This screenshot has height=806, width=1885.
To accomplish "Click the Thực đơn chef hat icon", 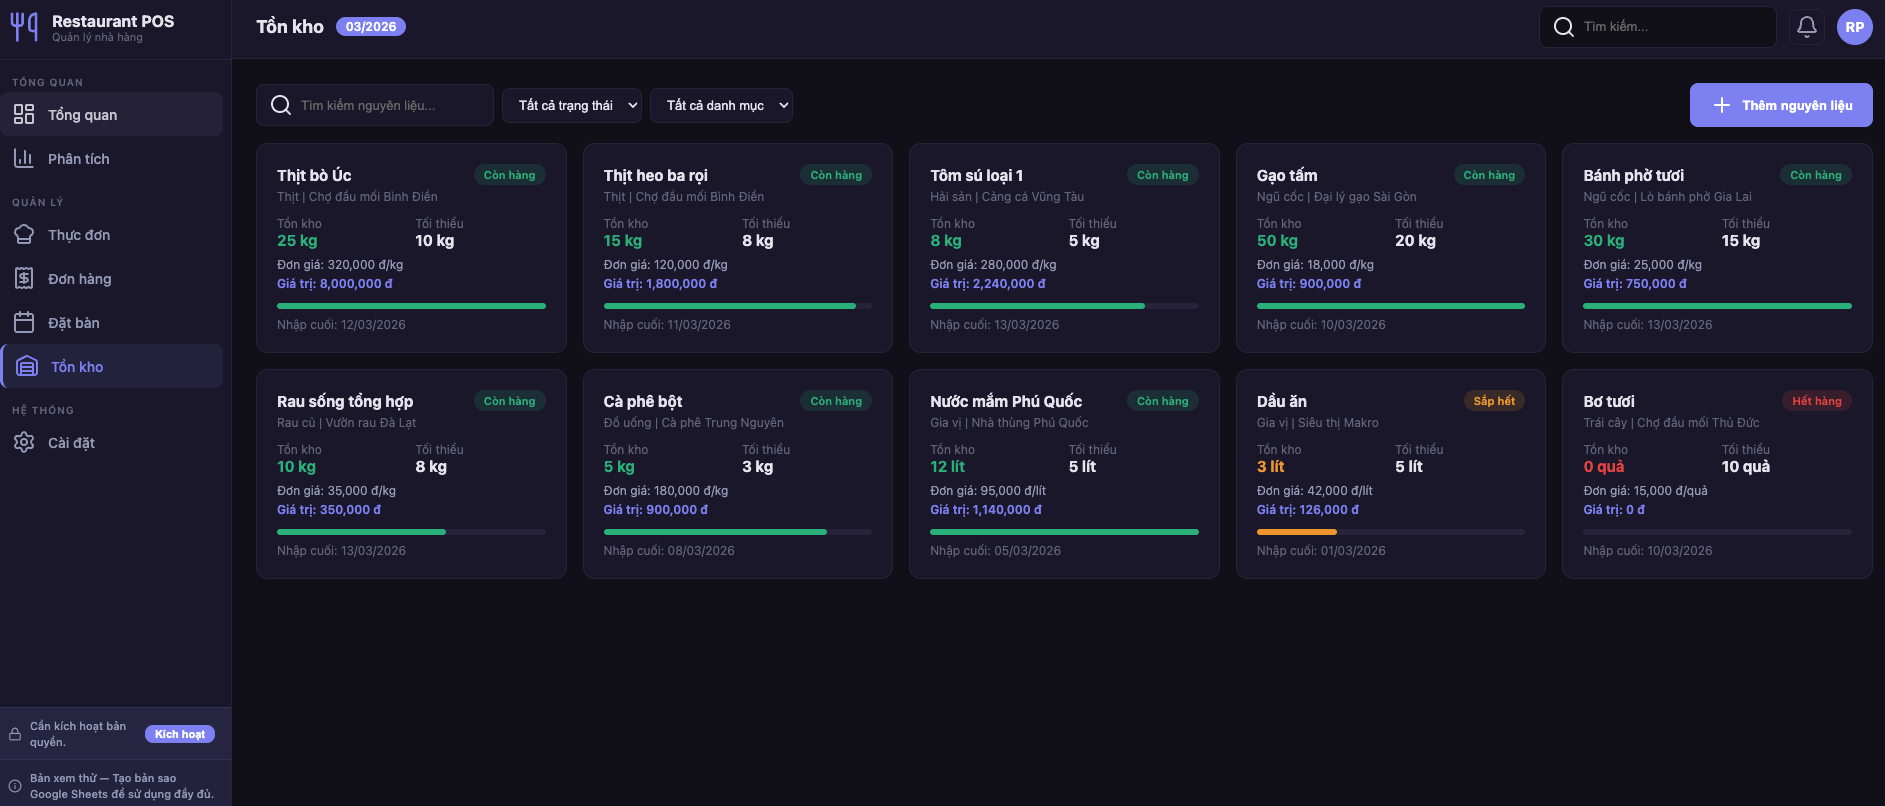I will pos(24,235).
